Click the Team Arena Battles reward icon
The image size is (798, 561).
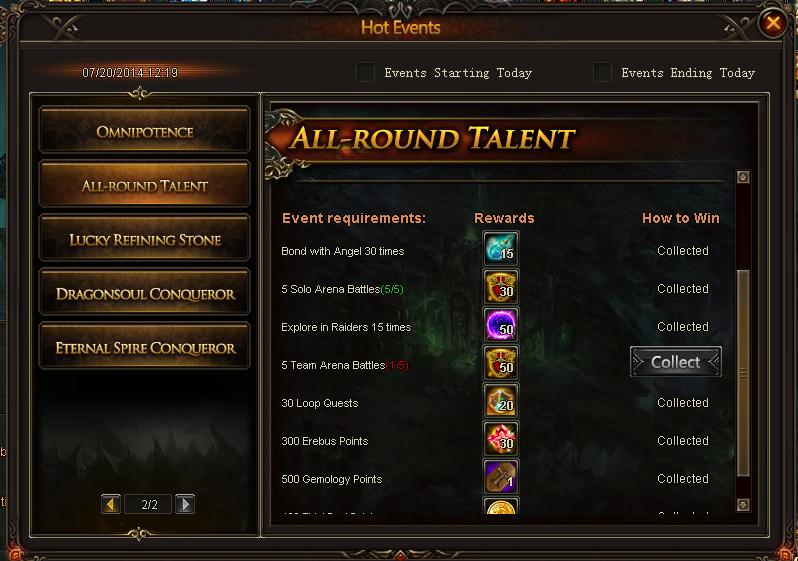pos(501,363)
